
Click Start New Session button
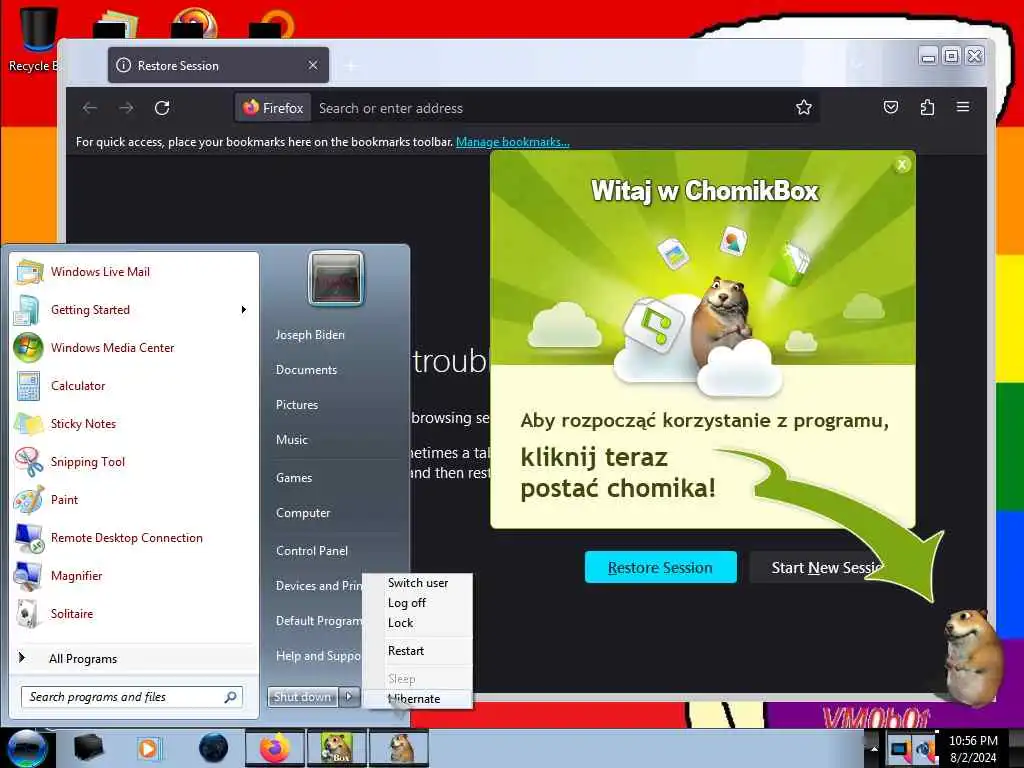[825, 567]
